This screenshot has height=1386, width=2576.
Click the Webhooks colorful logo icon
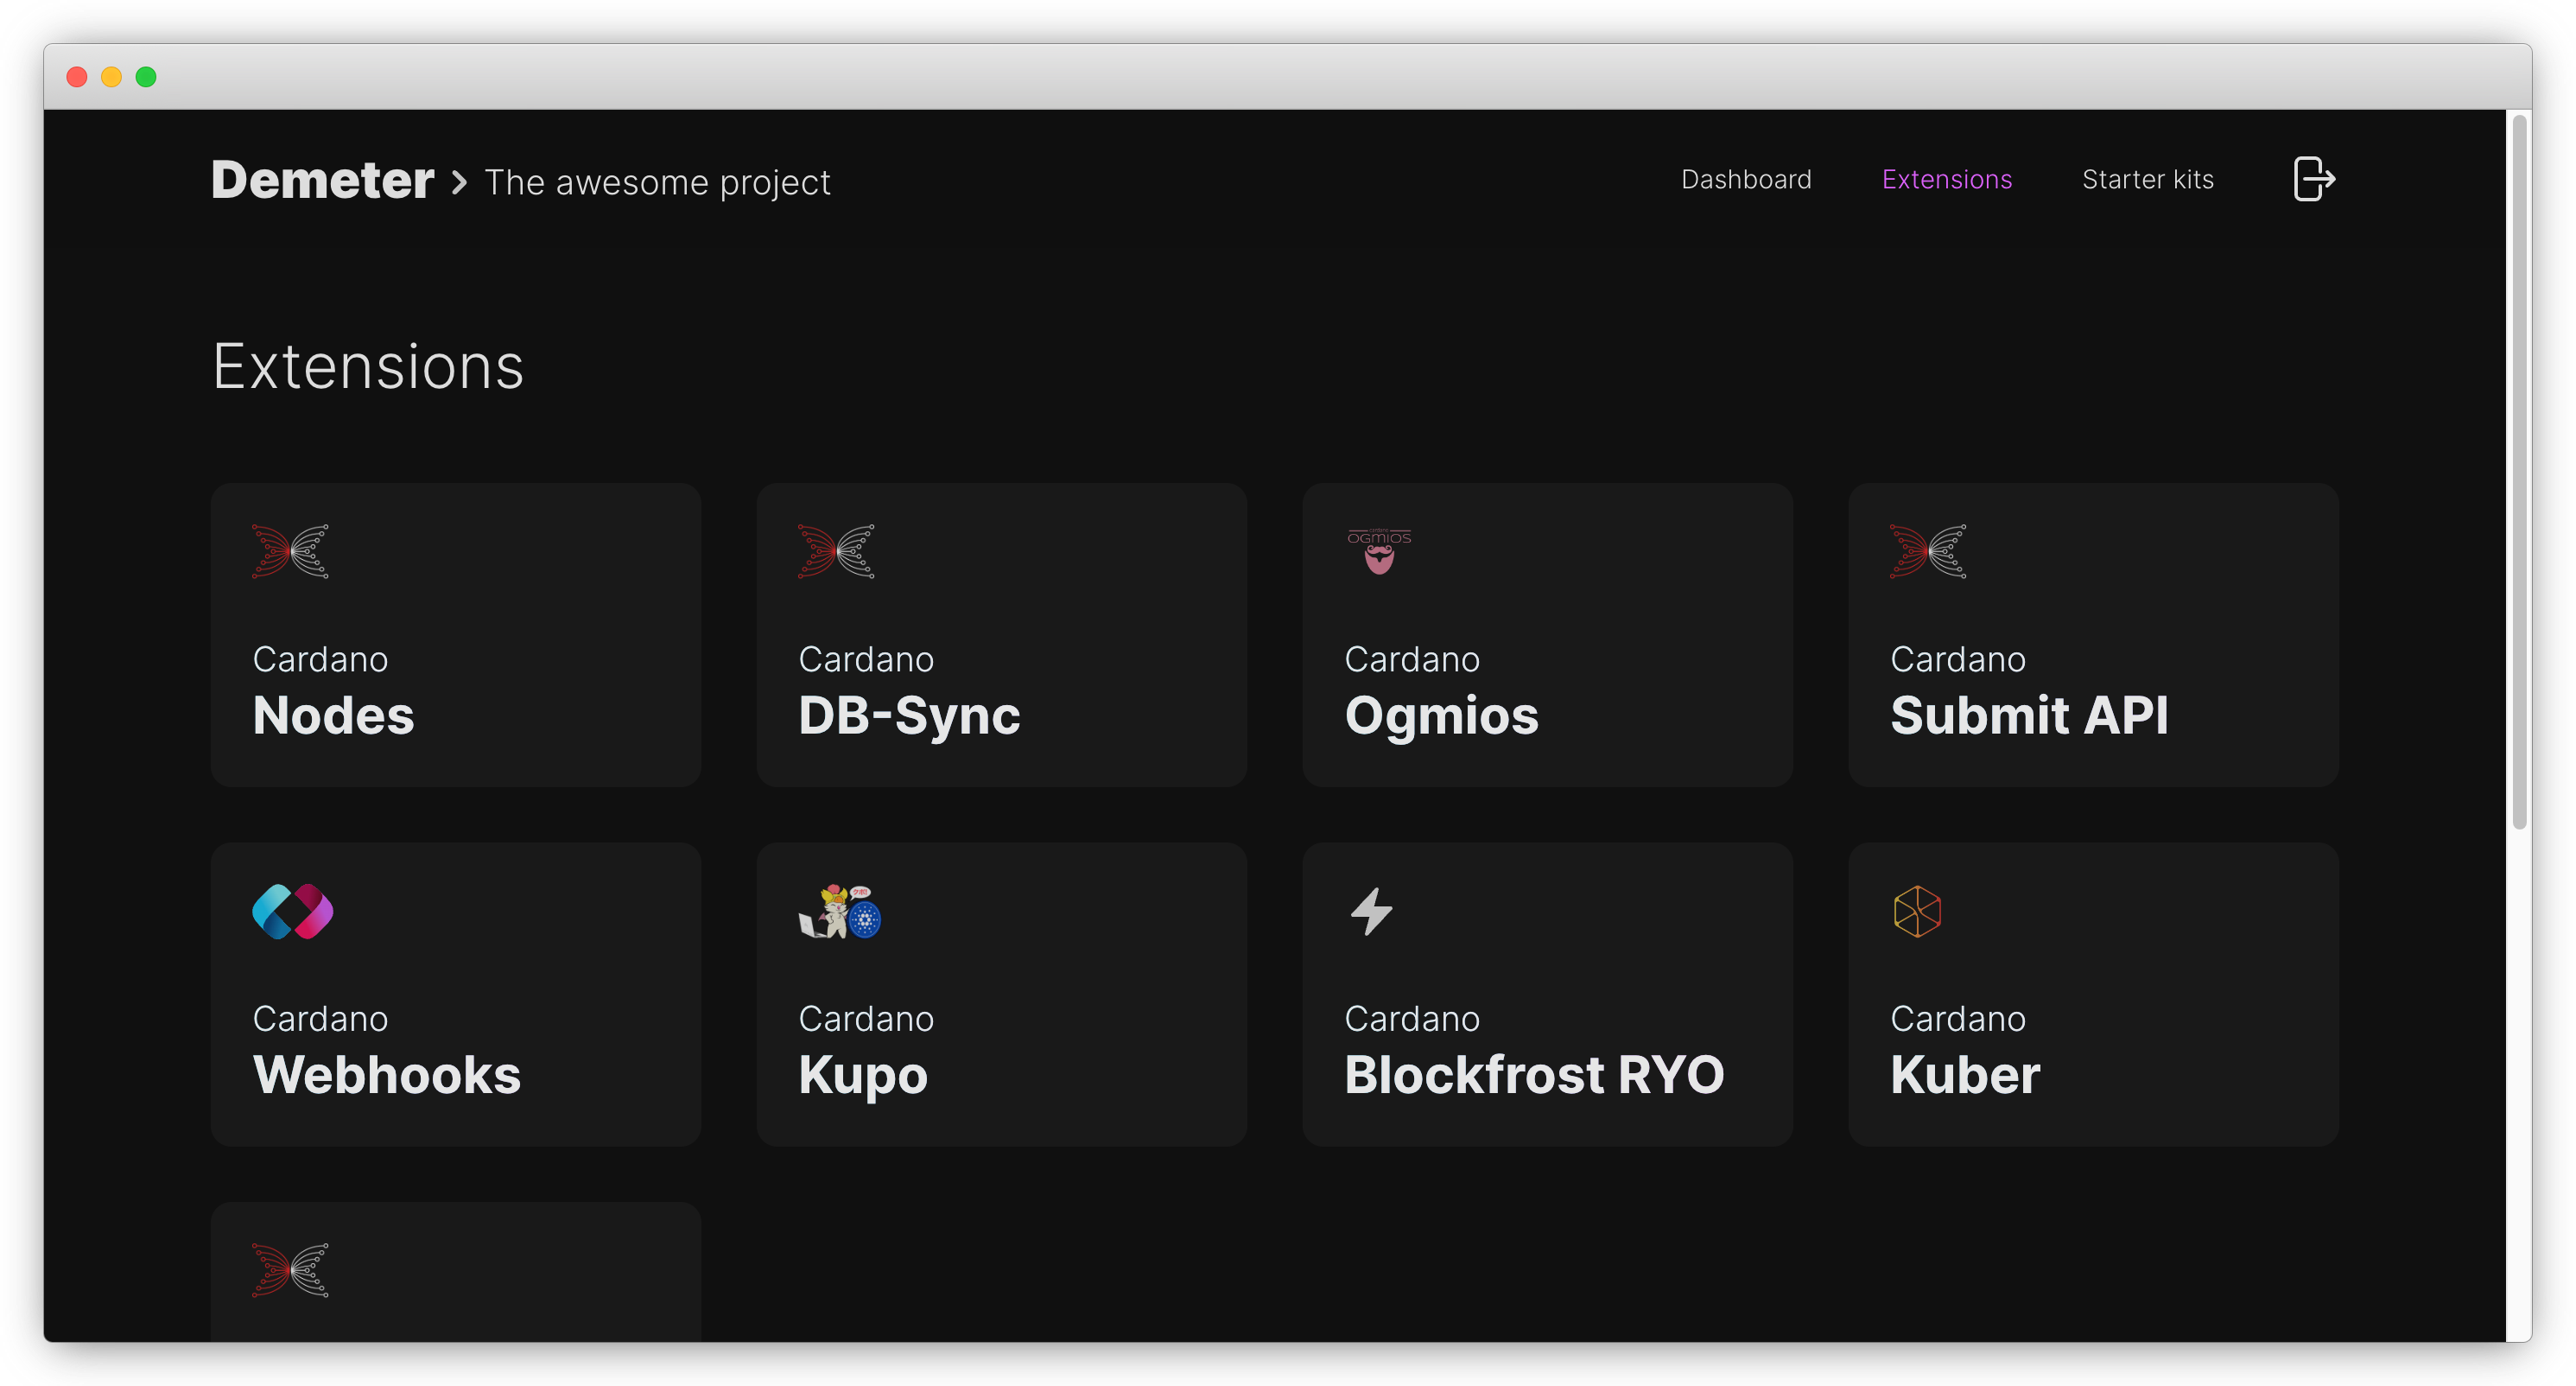pos(292,911)
